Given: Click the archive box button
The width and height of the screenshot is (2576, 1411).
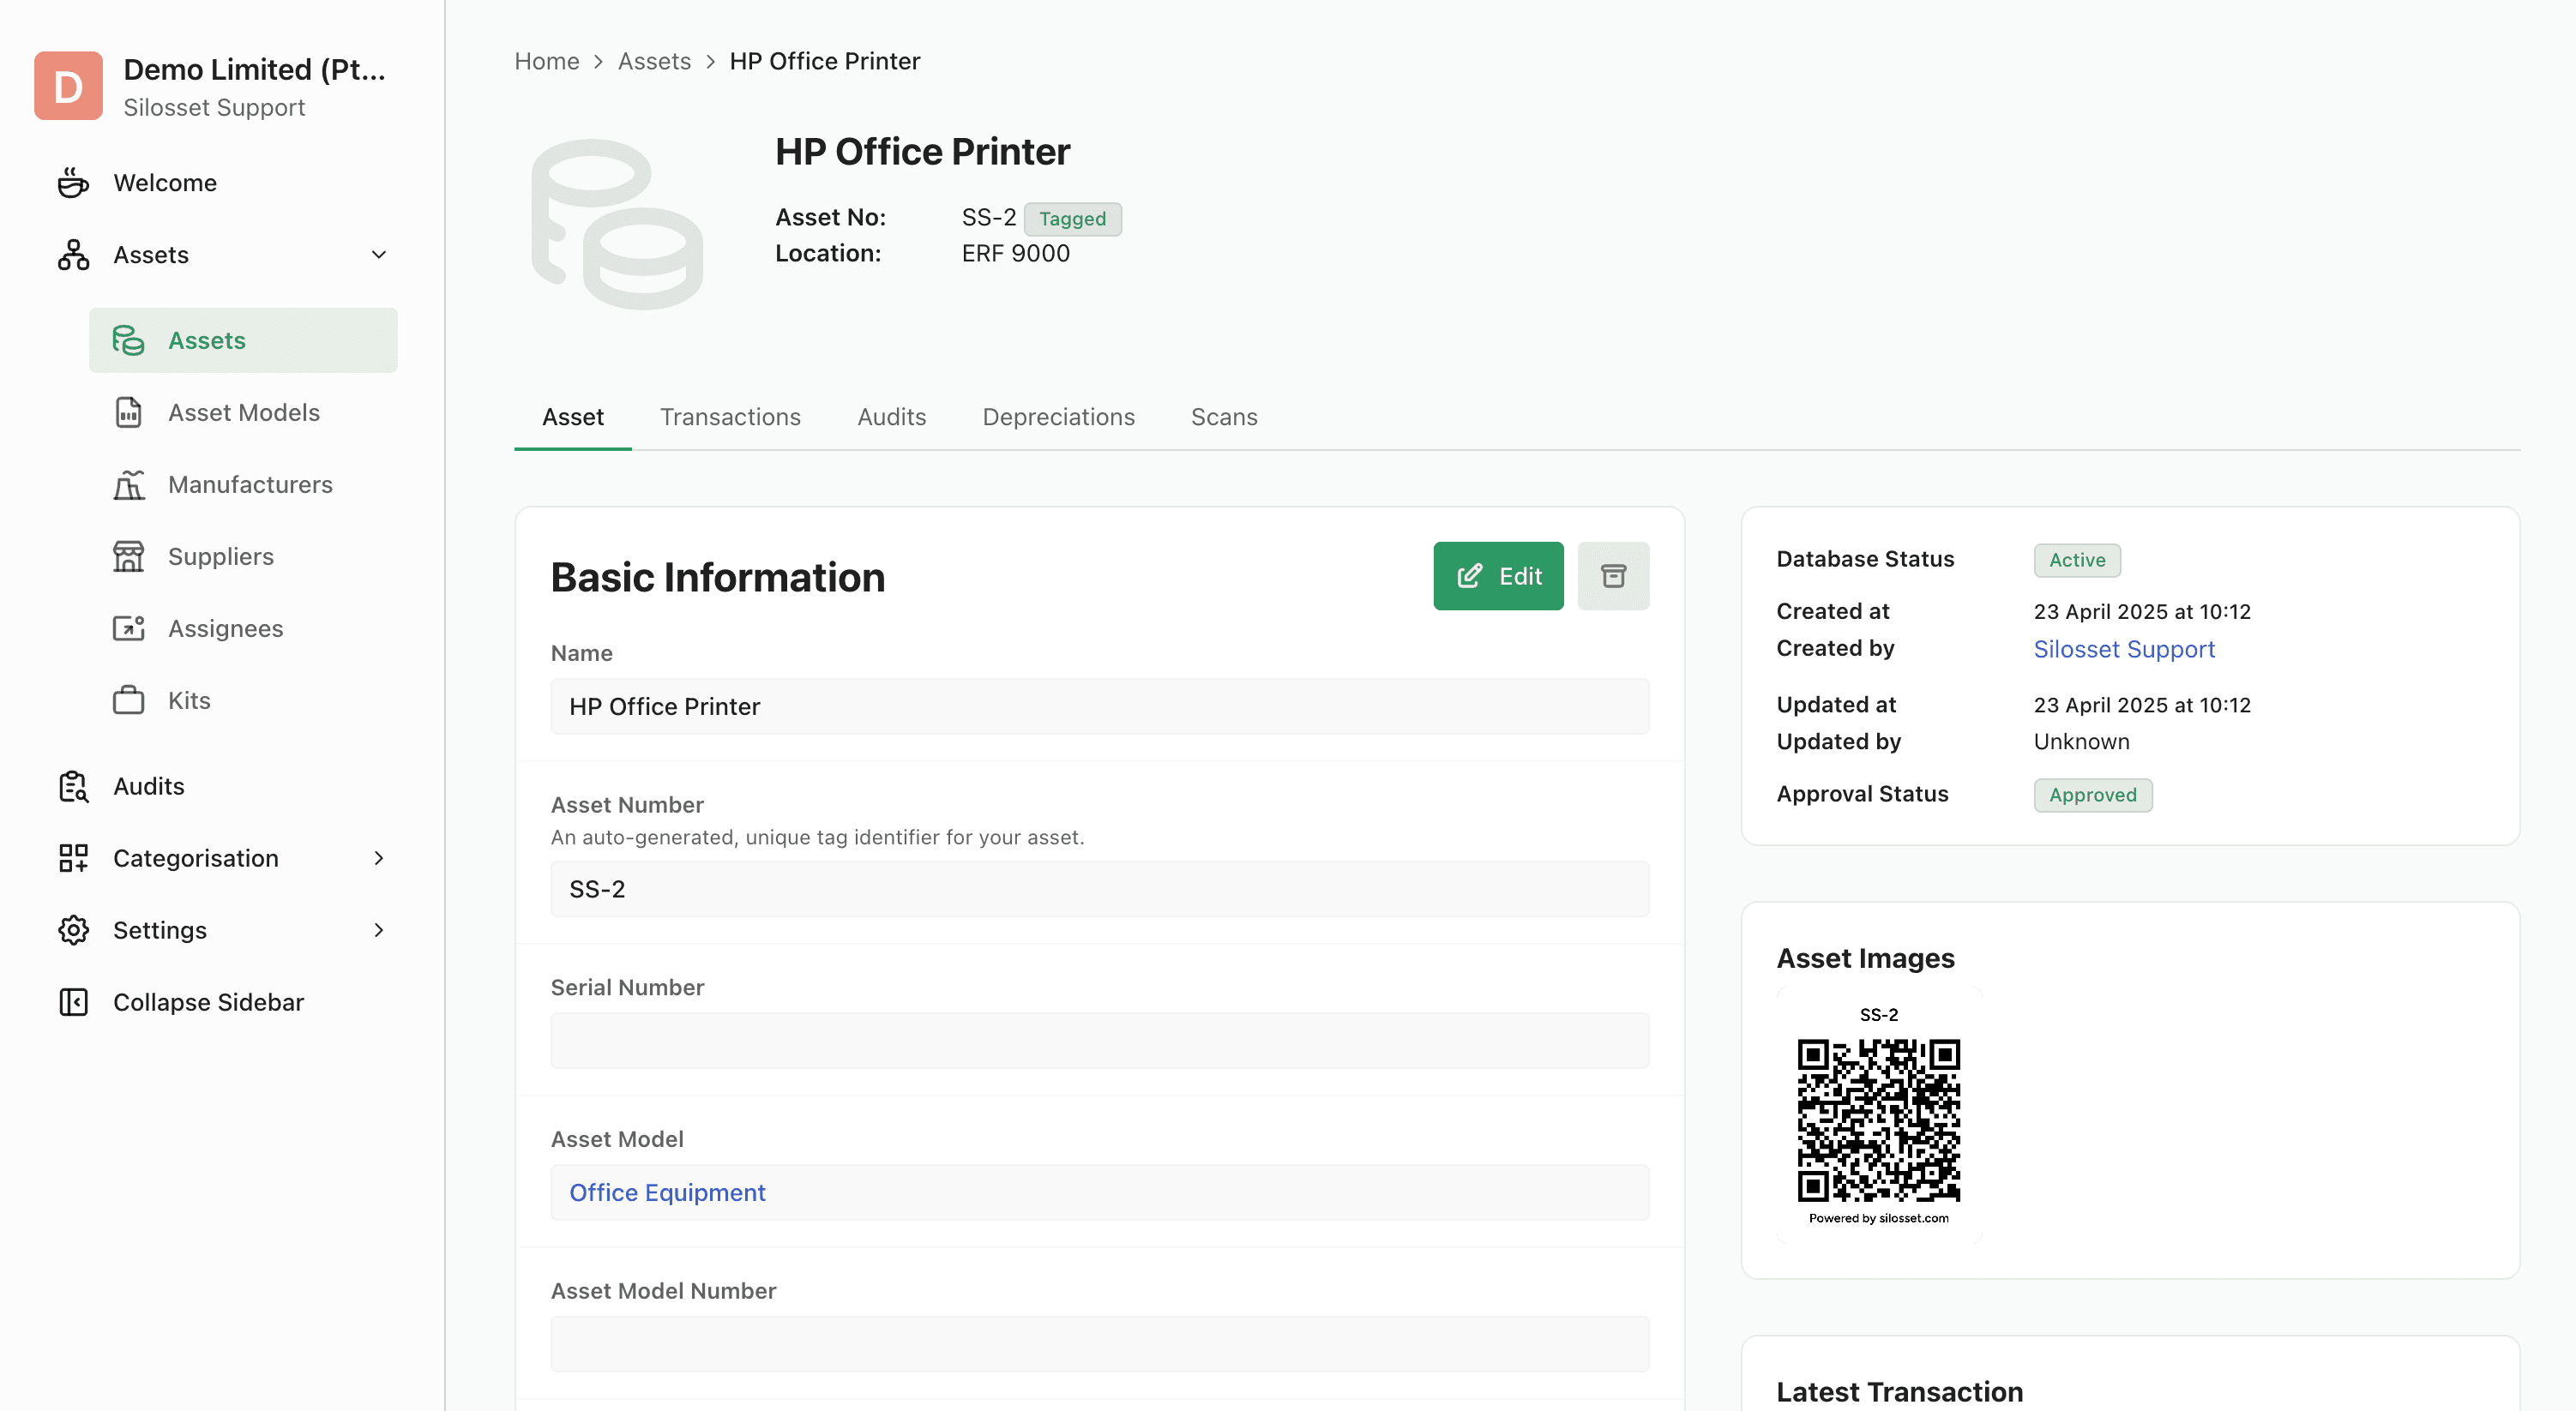Looking at the screenshot, I should pos(1613,576).
